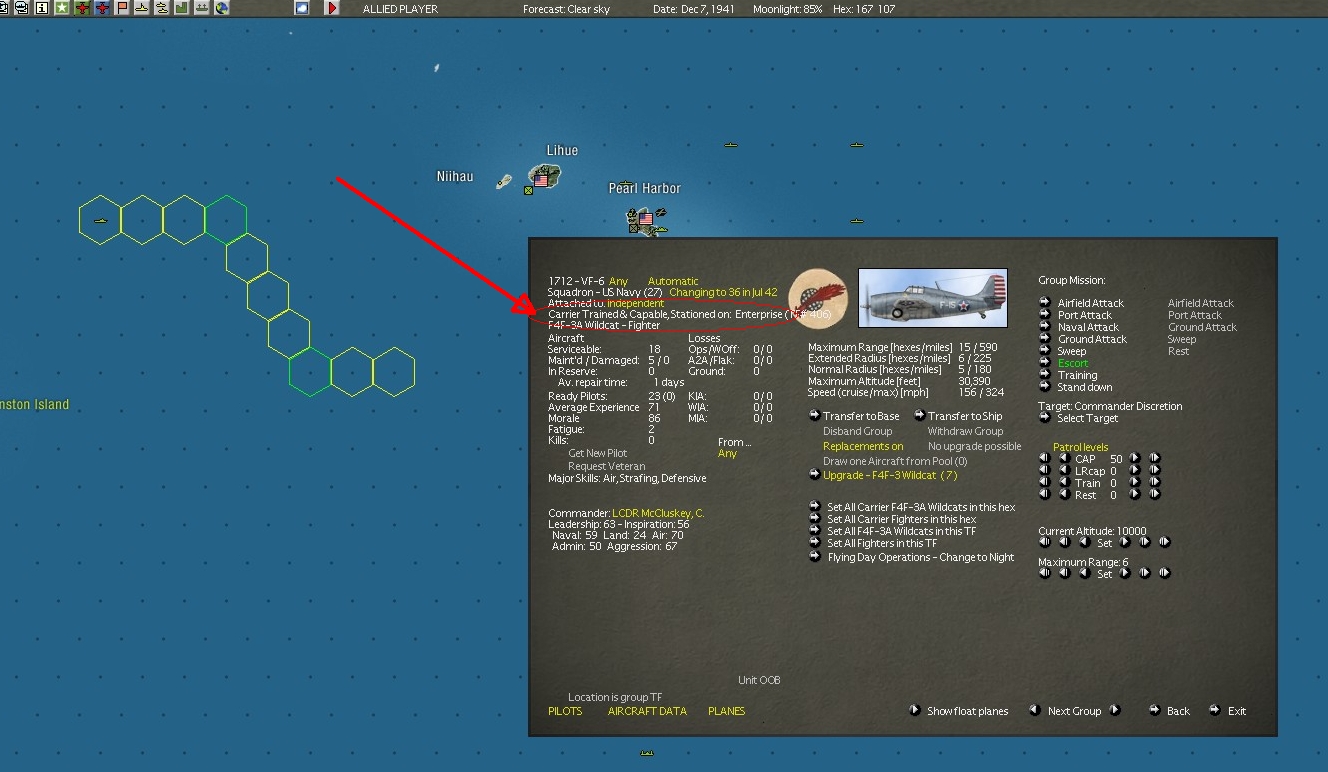This screenshot has height=772, width=1328.
Task: Click the orange flag toolbar icon
Action: click(122, 8)
